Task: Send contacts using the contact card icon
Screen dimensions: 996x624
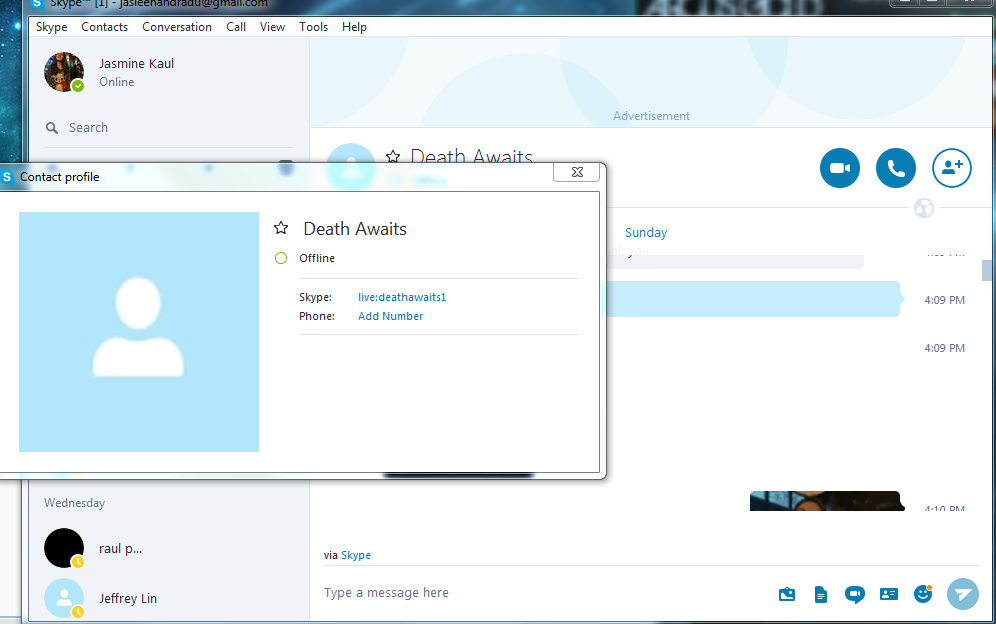Action: (x=889, y=594)
